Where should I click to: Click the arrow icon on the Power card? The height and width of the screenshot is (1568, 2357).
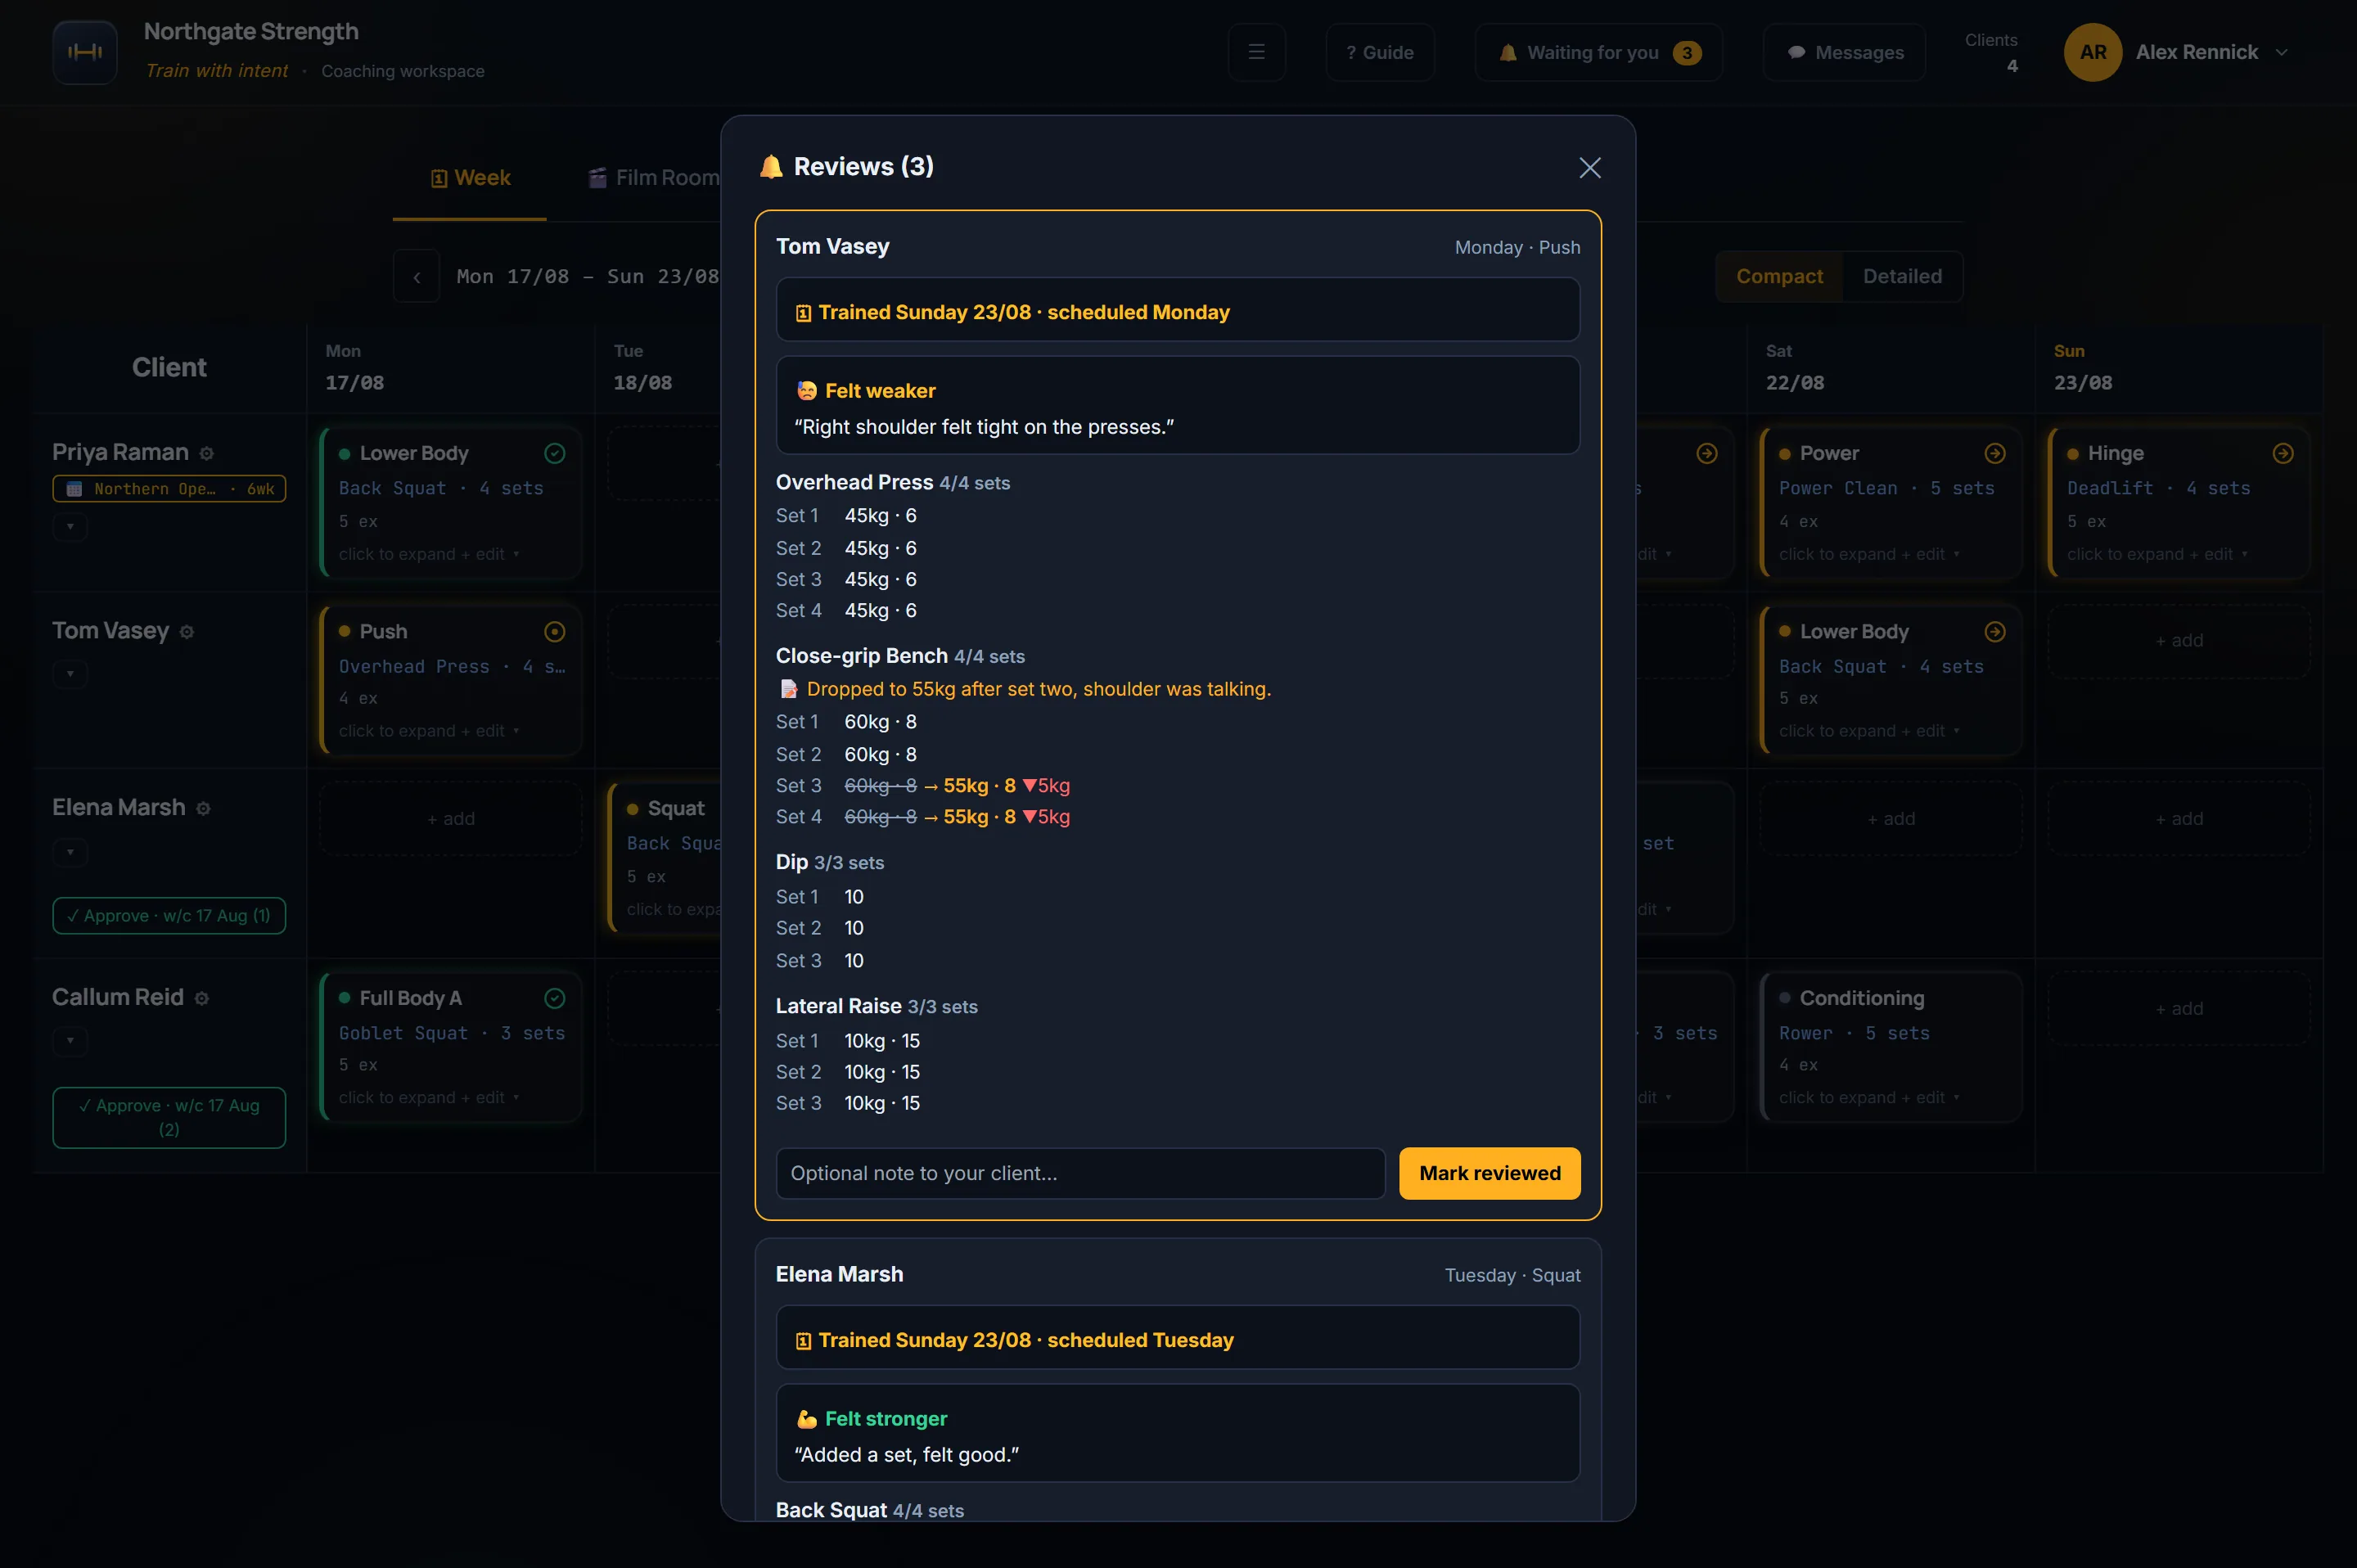1995,453
